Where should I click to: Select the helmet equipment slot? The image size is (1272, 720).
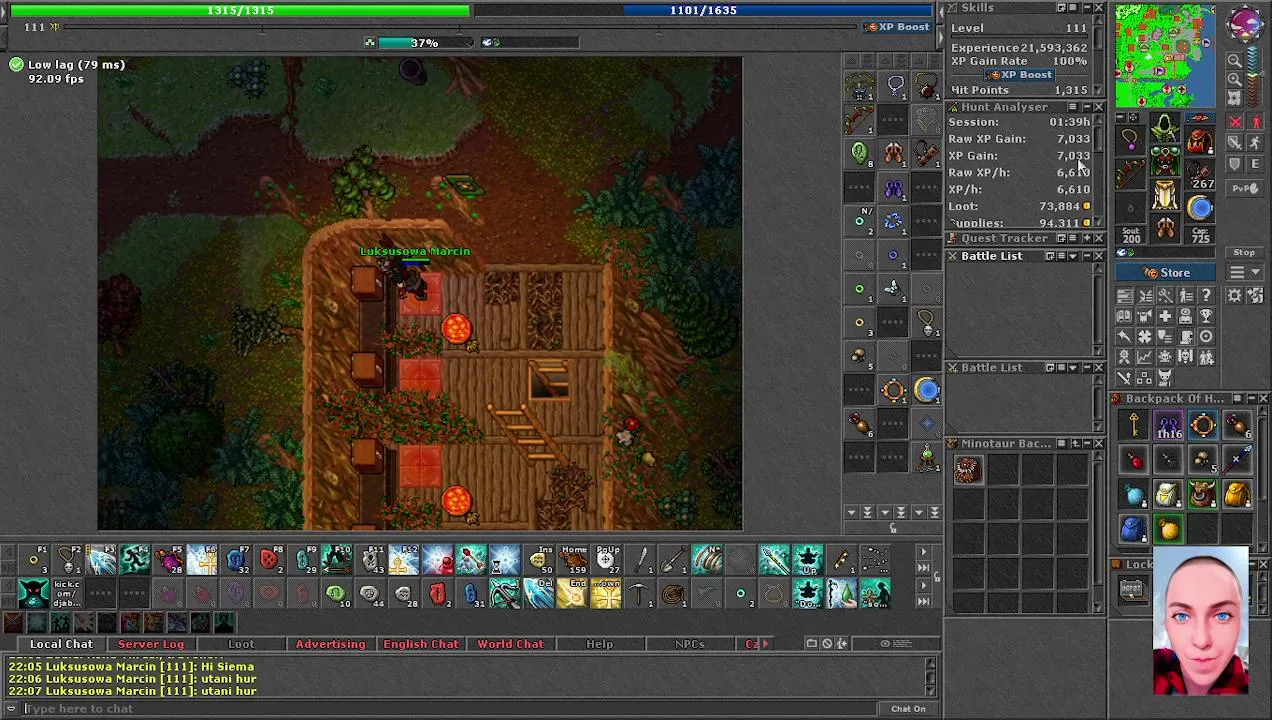[x=1165, y=128]
